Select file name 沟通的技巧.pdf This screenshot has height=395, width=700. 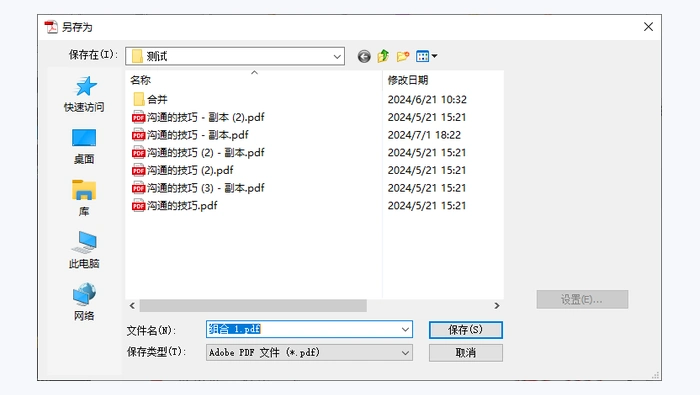tap(182, 206)
